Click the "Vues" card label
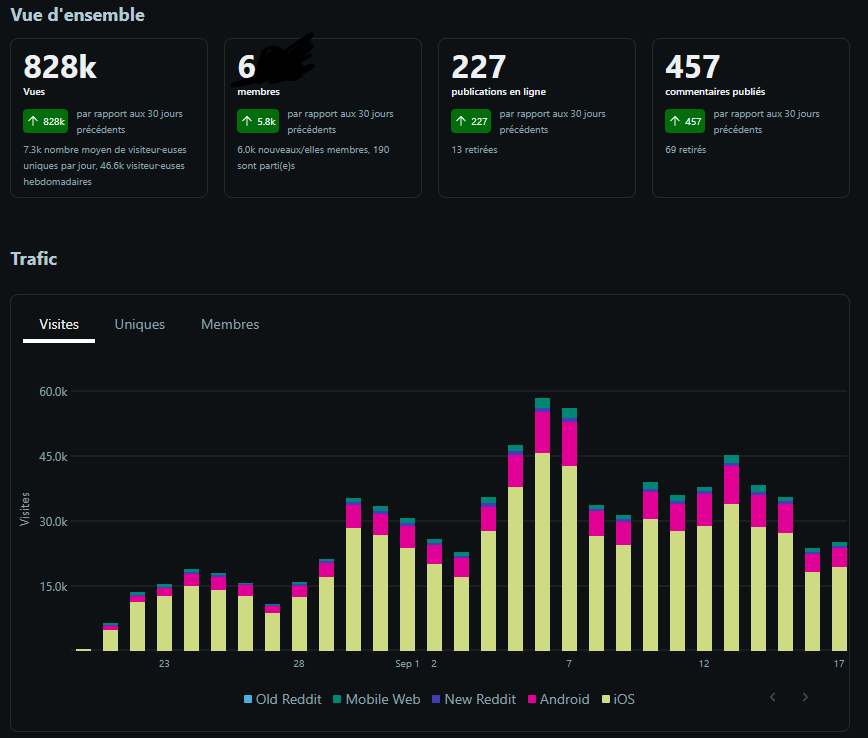The width and height of the screenshot is (868, 738). 34,91
